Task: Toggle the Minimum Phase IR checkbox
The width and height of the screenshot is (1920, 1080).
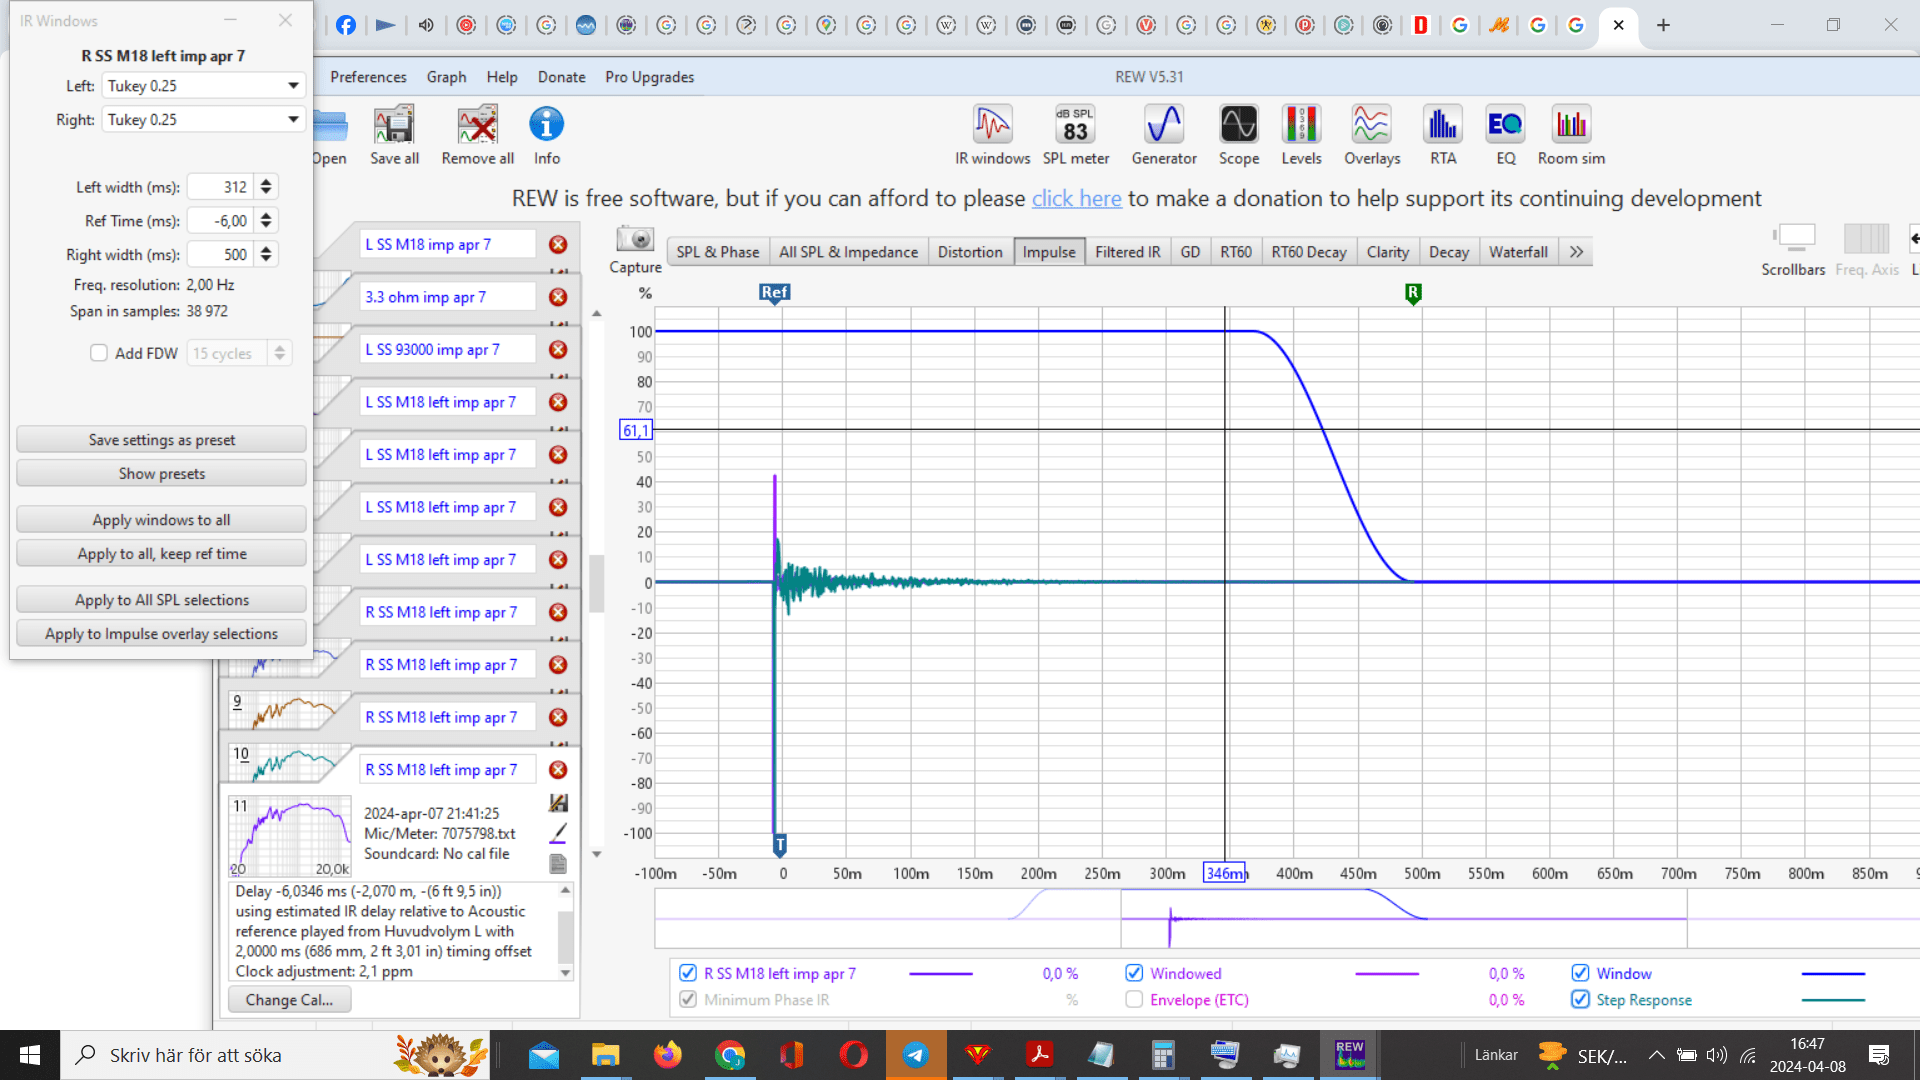Action: 688,999
